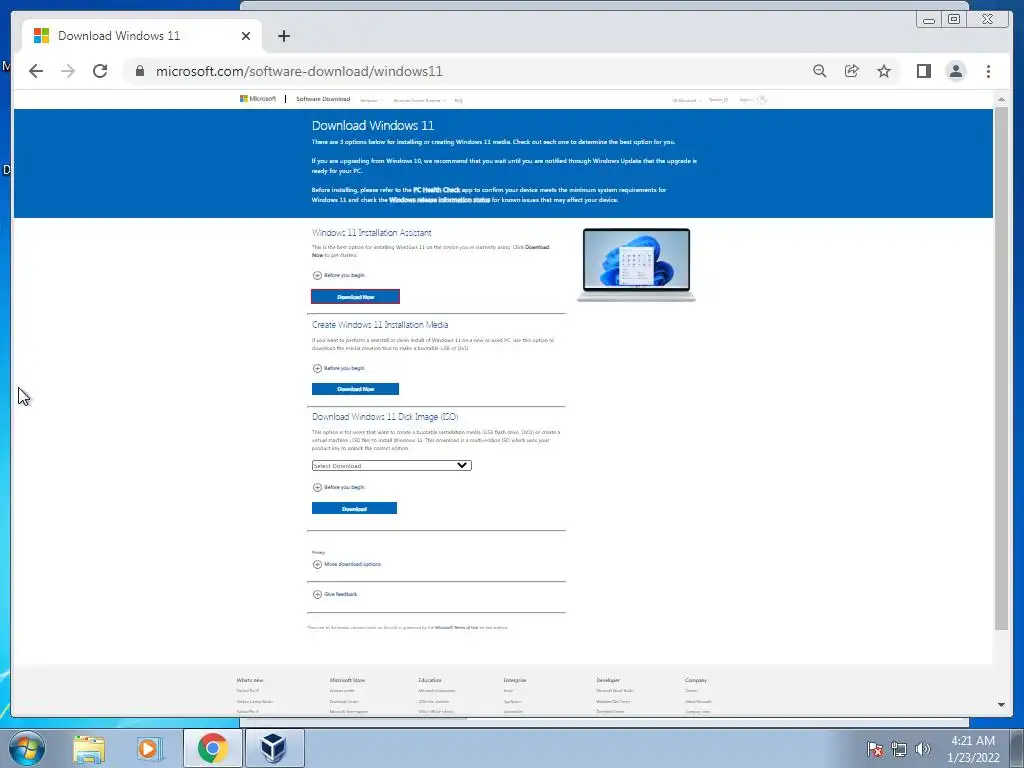Open Microsoft Terms of Use link
This screenshot has width=1024, height=768.
(x=456, y=628)
